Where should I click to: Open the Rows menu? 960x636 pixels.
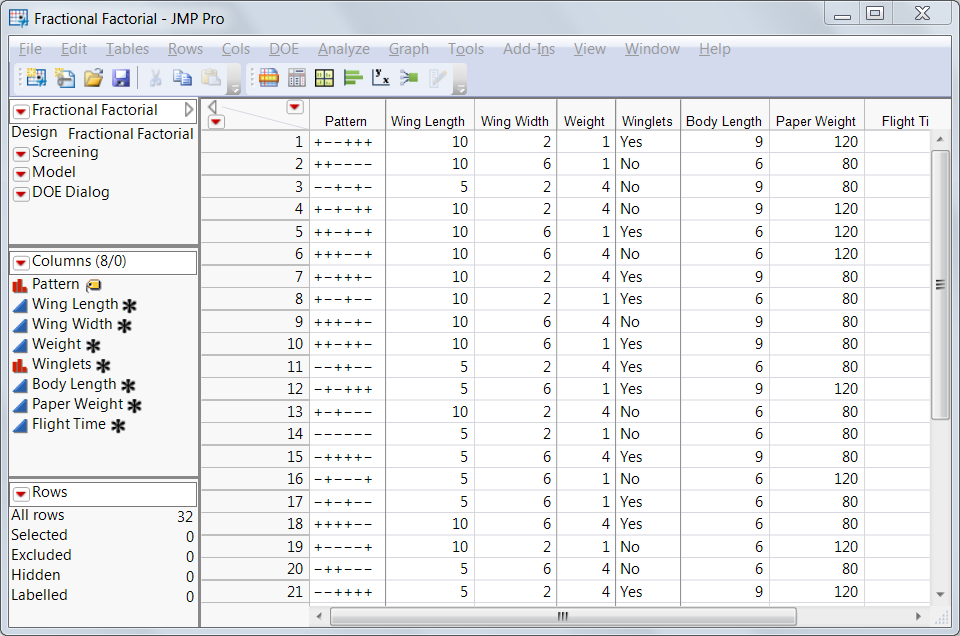coord(186,49)
